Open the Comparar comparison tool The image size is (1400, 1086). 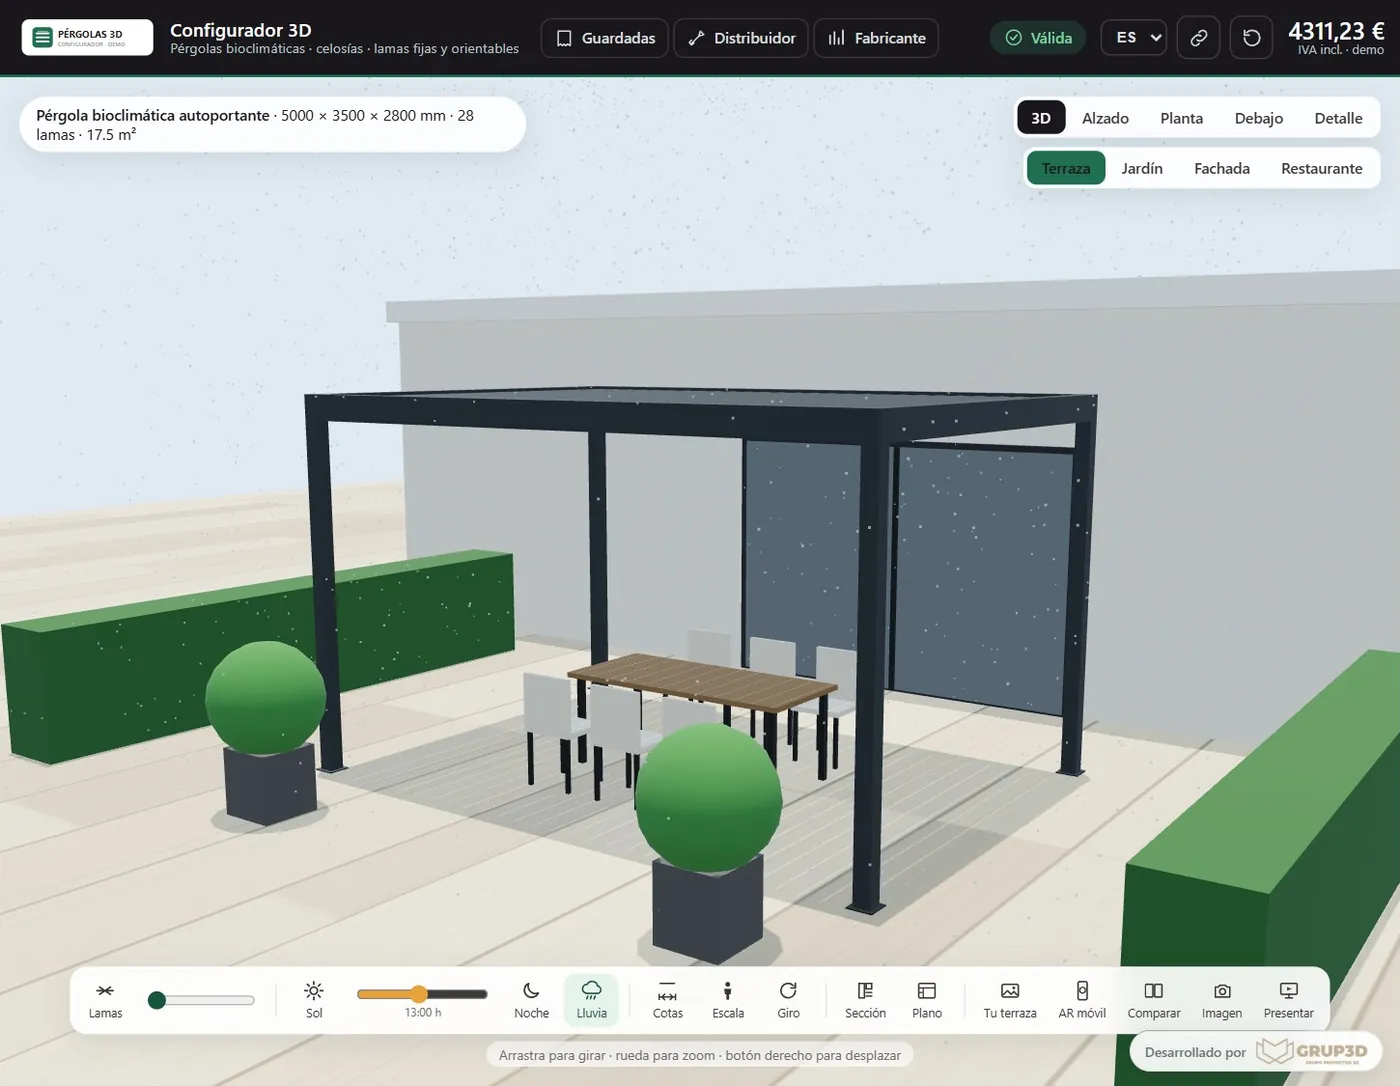tap(1154, 999)
